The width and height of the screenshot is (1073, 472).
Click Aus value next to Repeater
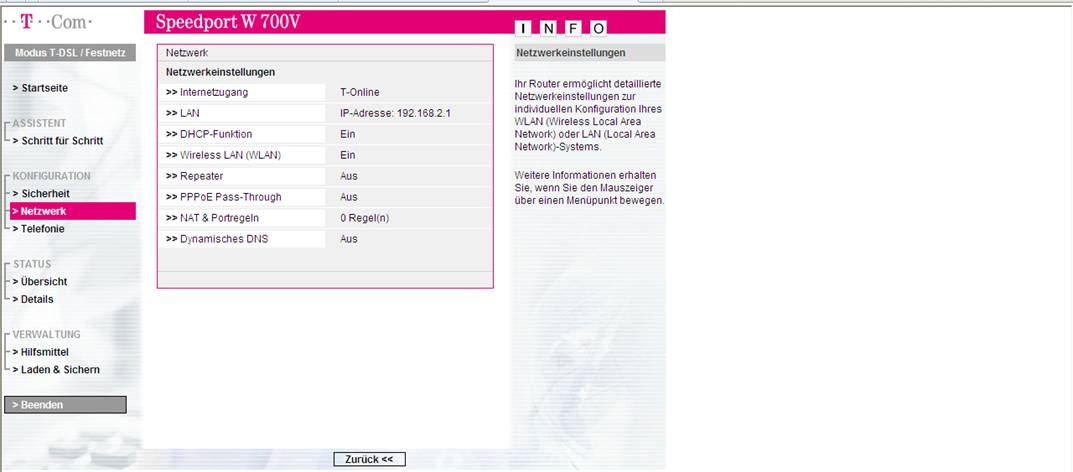349,176
